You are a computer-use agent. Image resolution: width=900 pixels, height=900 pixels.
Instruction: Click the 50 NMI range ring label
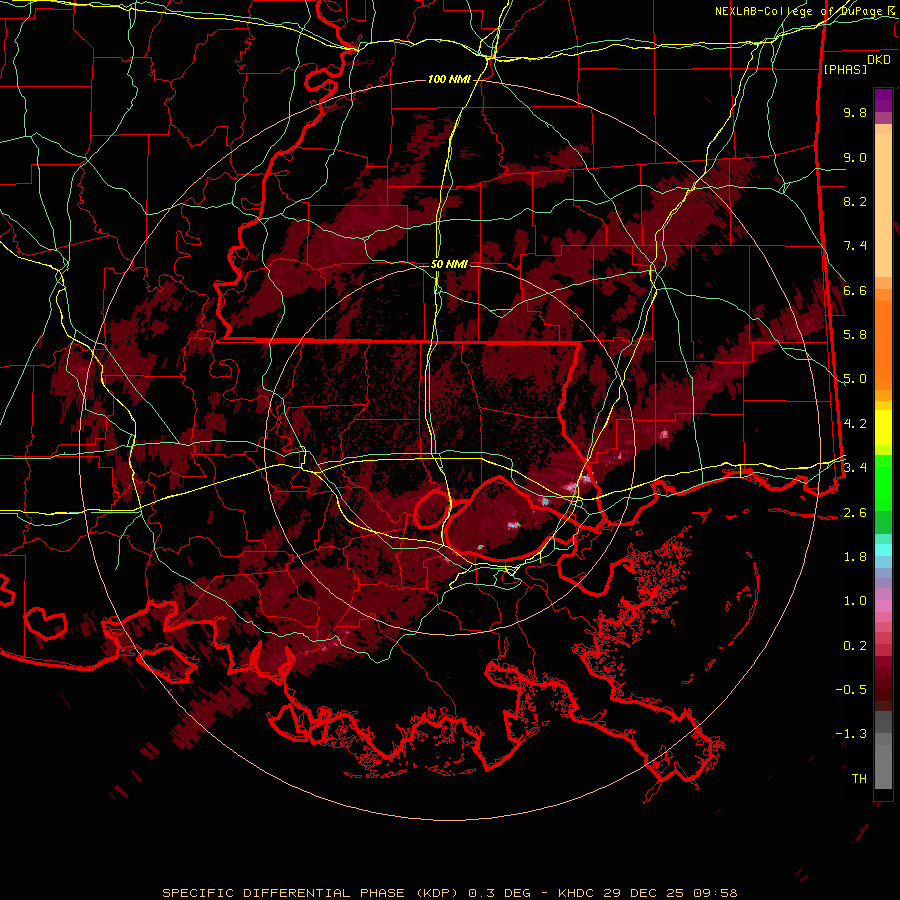[449, 264]
